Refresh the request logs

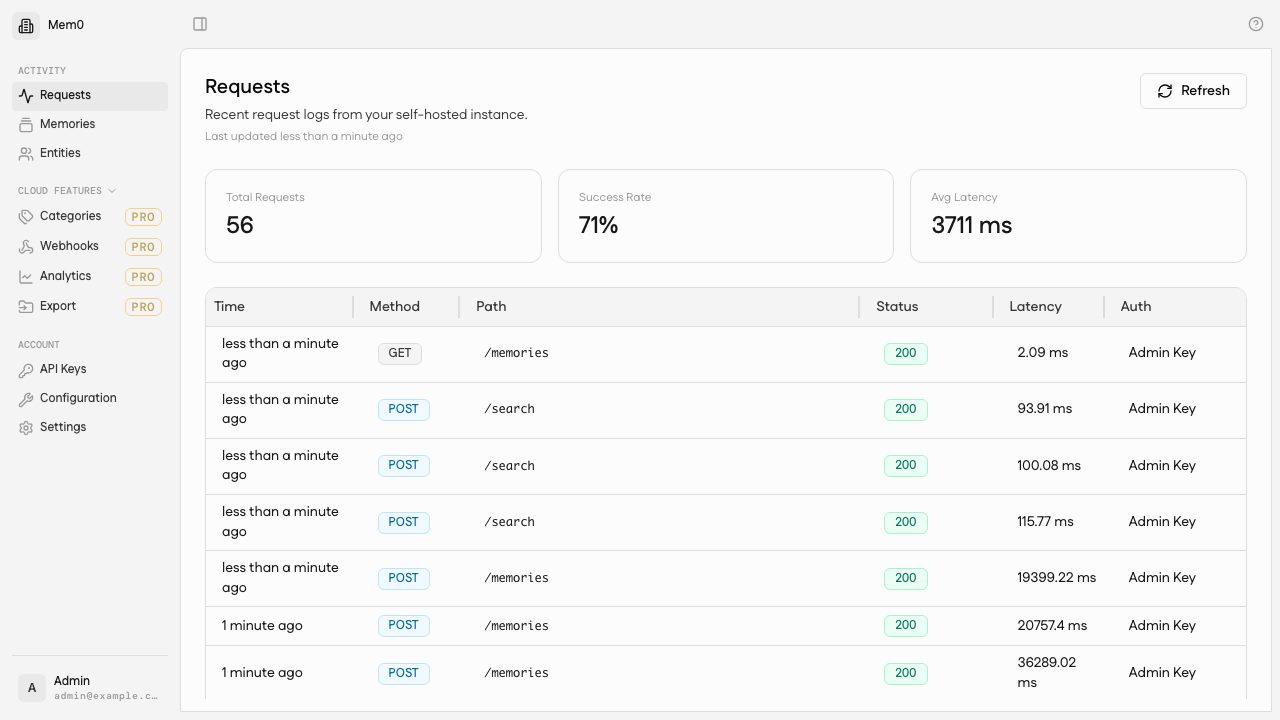pos(1193,91)
